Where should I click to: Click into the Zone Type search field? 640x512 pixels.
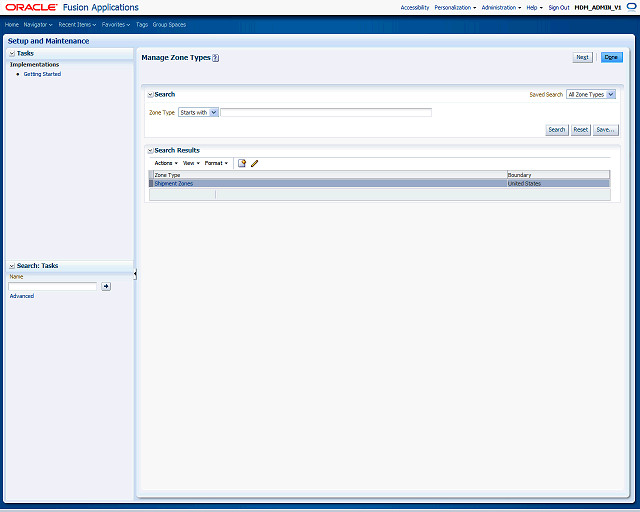pyautogui.click(x=326, y=112)
